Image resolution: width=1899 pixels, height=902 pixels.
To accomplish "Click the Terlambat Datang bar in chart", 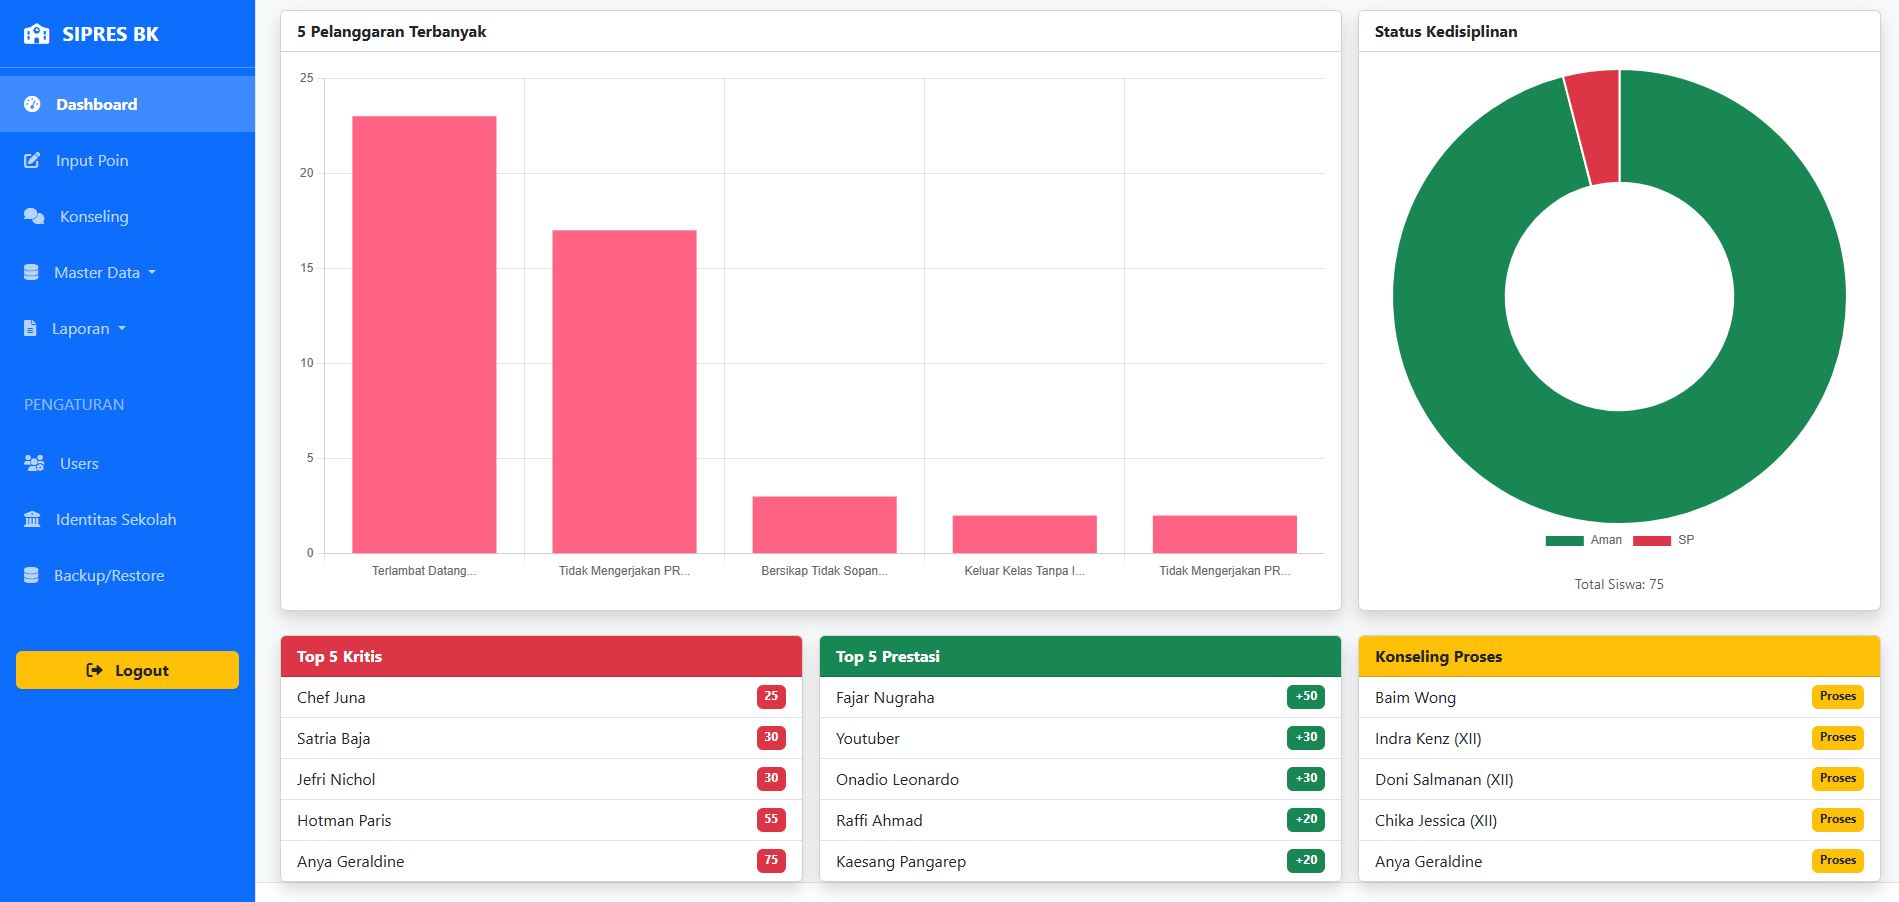I will [x=424, y=335].
